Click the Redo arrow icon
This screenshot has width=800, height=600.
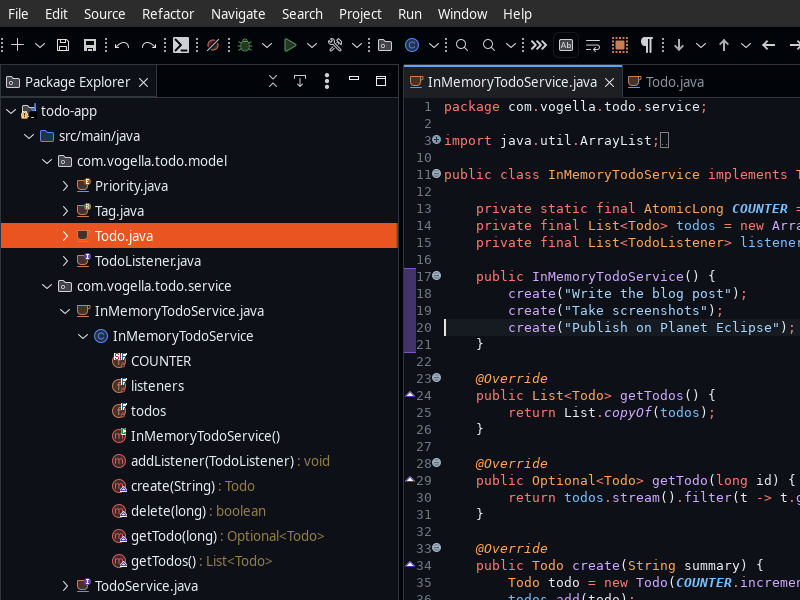tap(148, 45)
